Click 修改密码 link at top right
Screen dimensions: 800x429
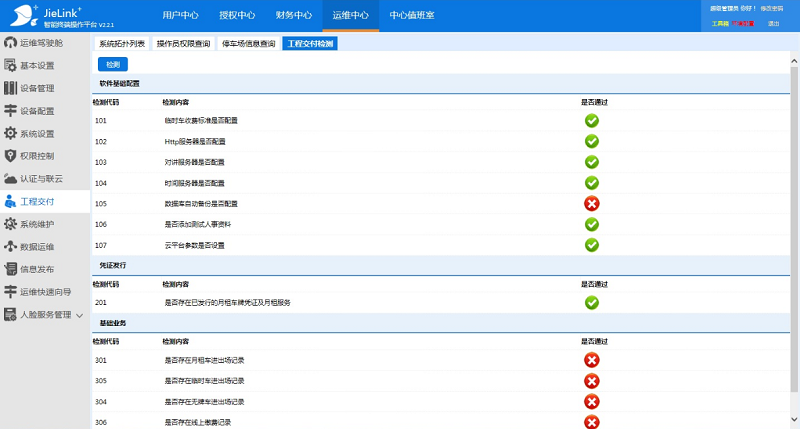click(772, 8)
